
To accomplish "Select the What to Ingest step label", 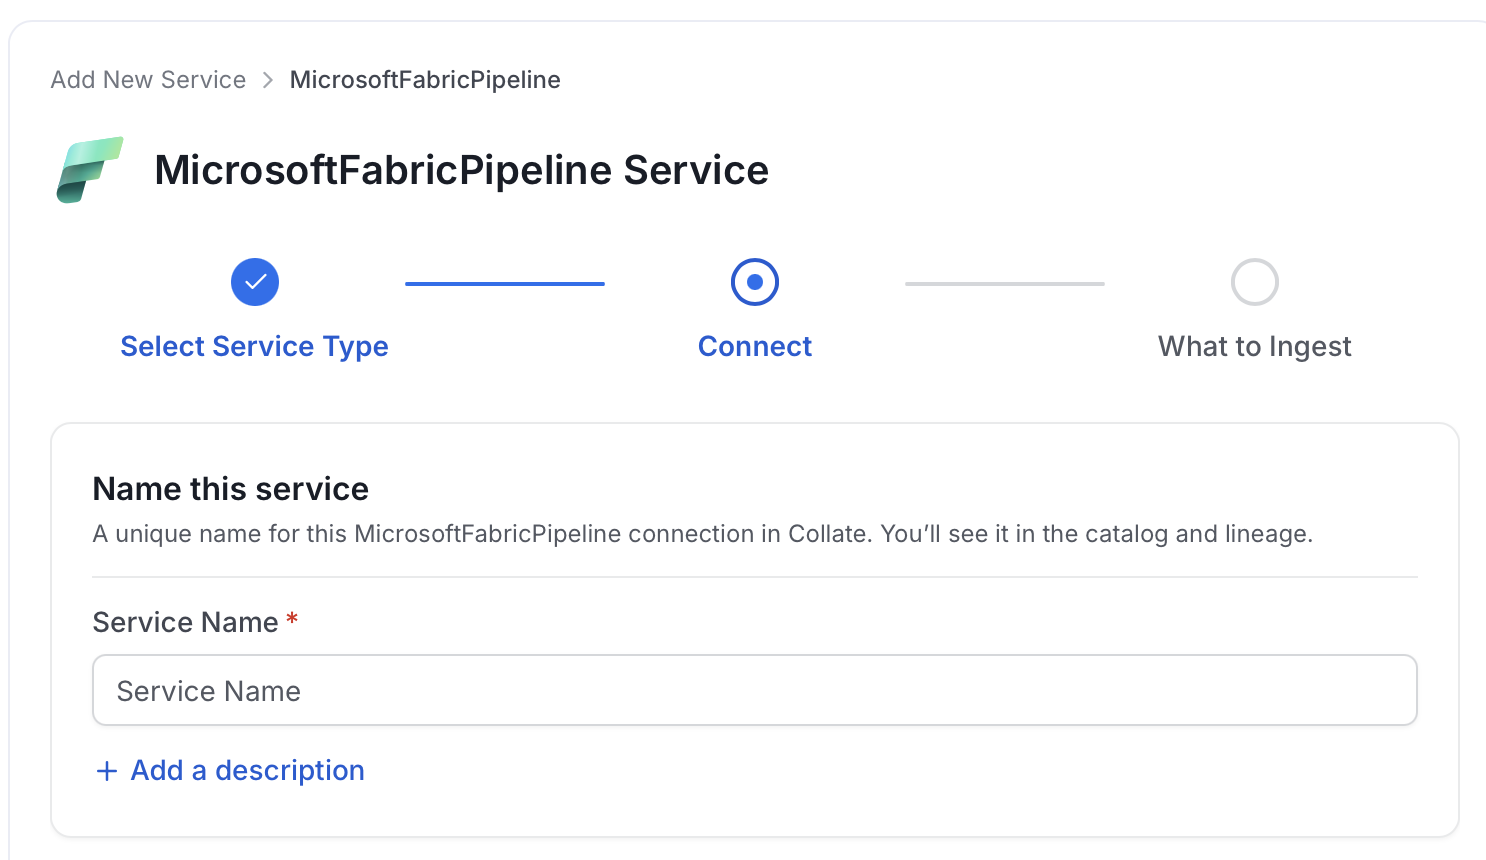I will tap(1255, 346).
